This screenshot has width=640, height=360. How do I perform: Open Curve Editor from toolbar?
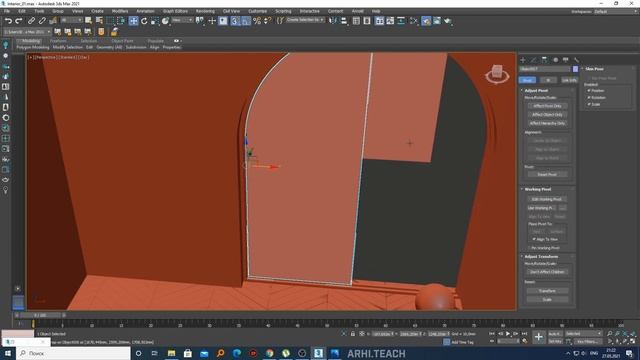point(390,21)
